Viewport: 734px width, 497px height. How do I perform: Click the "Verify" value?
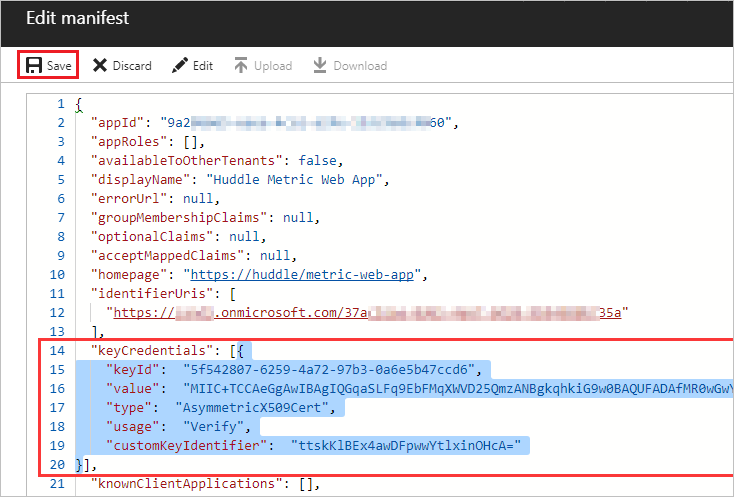pyautogui.click(x=213, y=426)
